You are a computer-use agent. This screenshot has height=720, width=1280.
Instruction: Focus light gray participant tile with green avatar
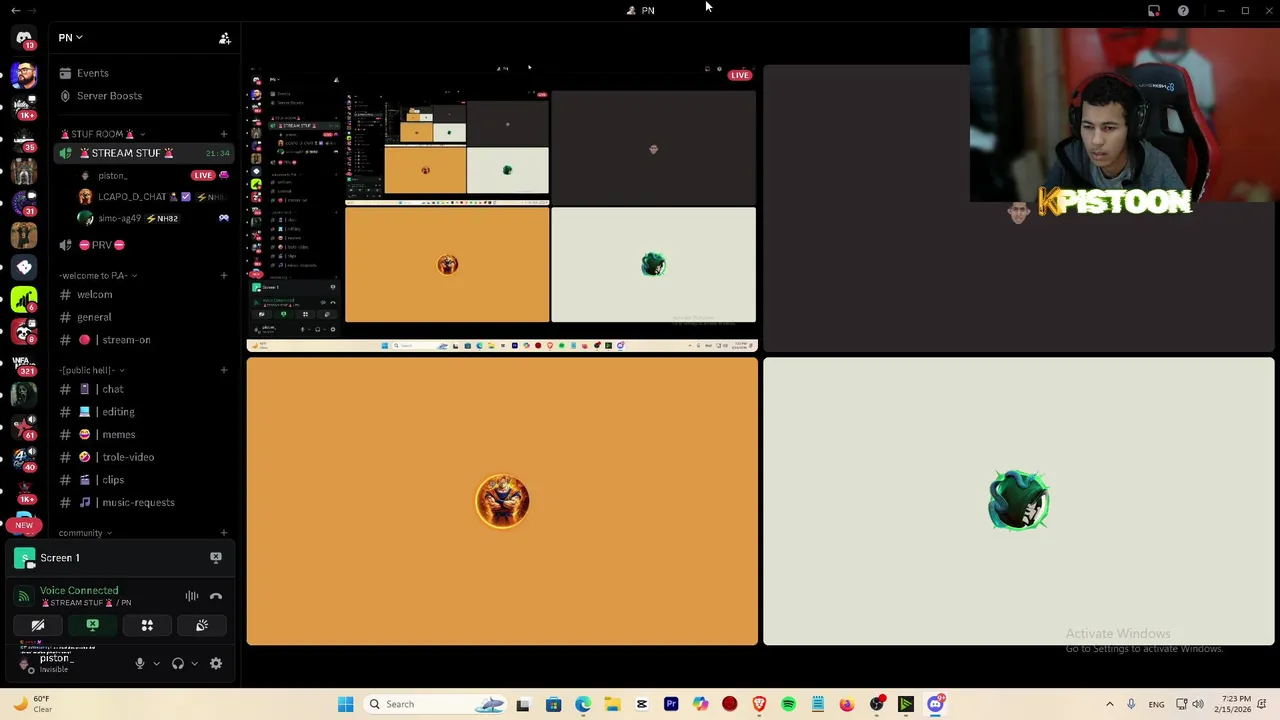(1018, 501)
